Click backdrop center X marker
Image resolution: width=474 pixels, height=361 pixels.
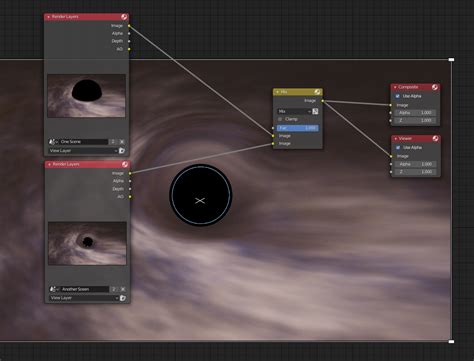[x=200, y=201]
